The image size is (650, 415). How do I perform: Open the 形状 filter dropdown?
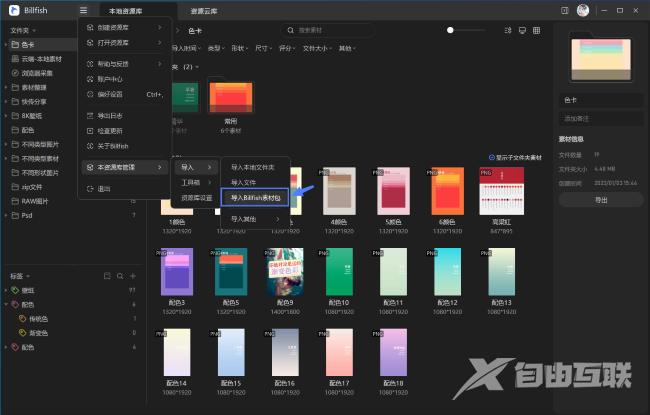(x=240, y=49)
